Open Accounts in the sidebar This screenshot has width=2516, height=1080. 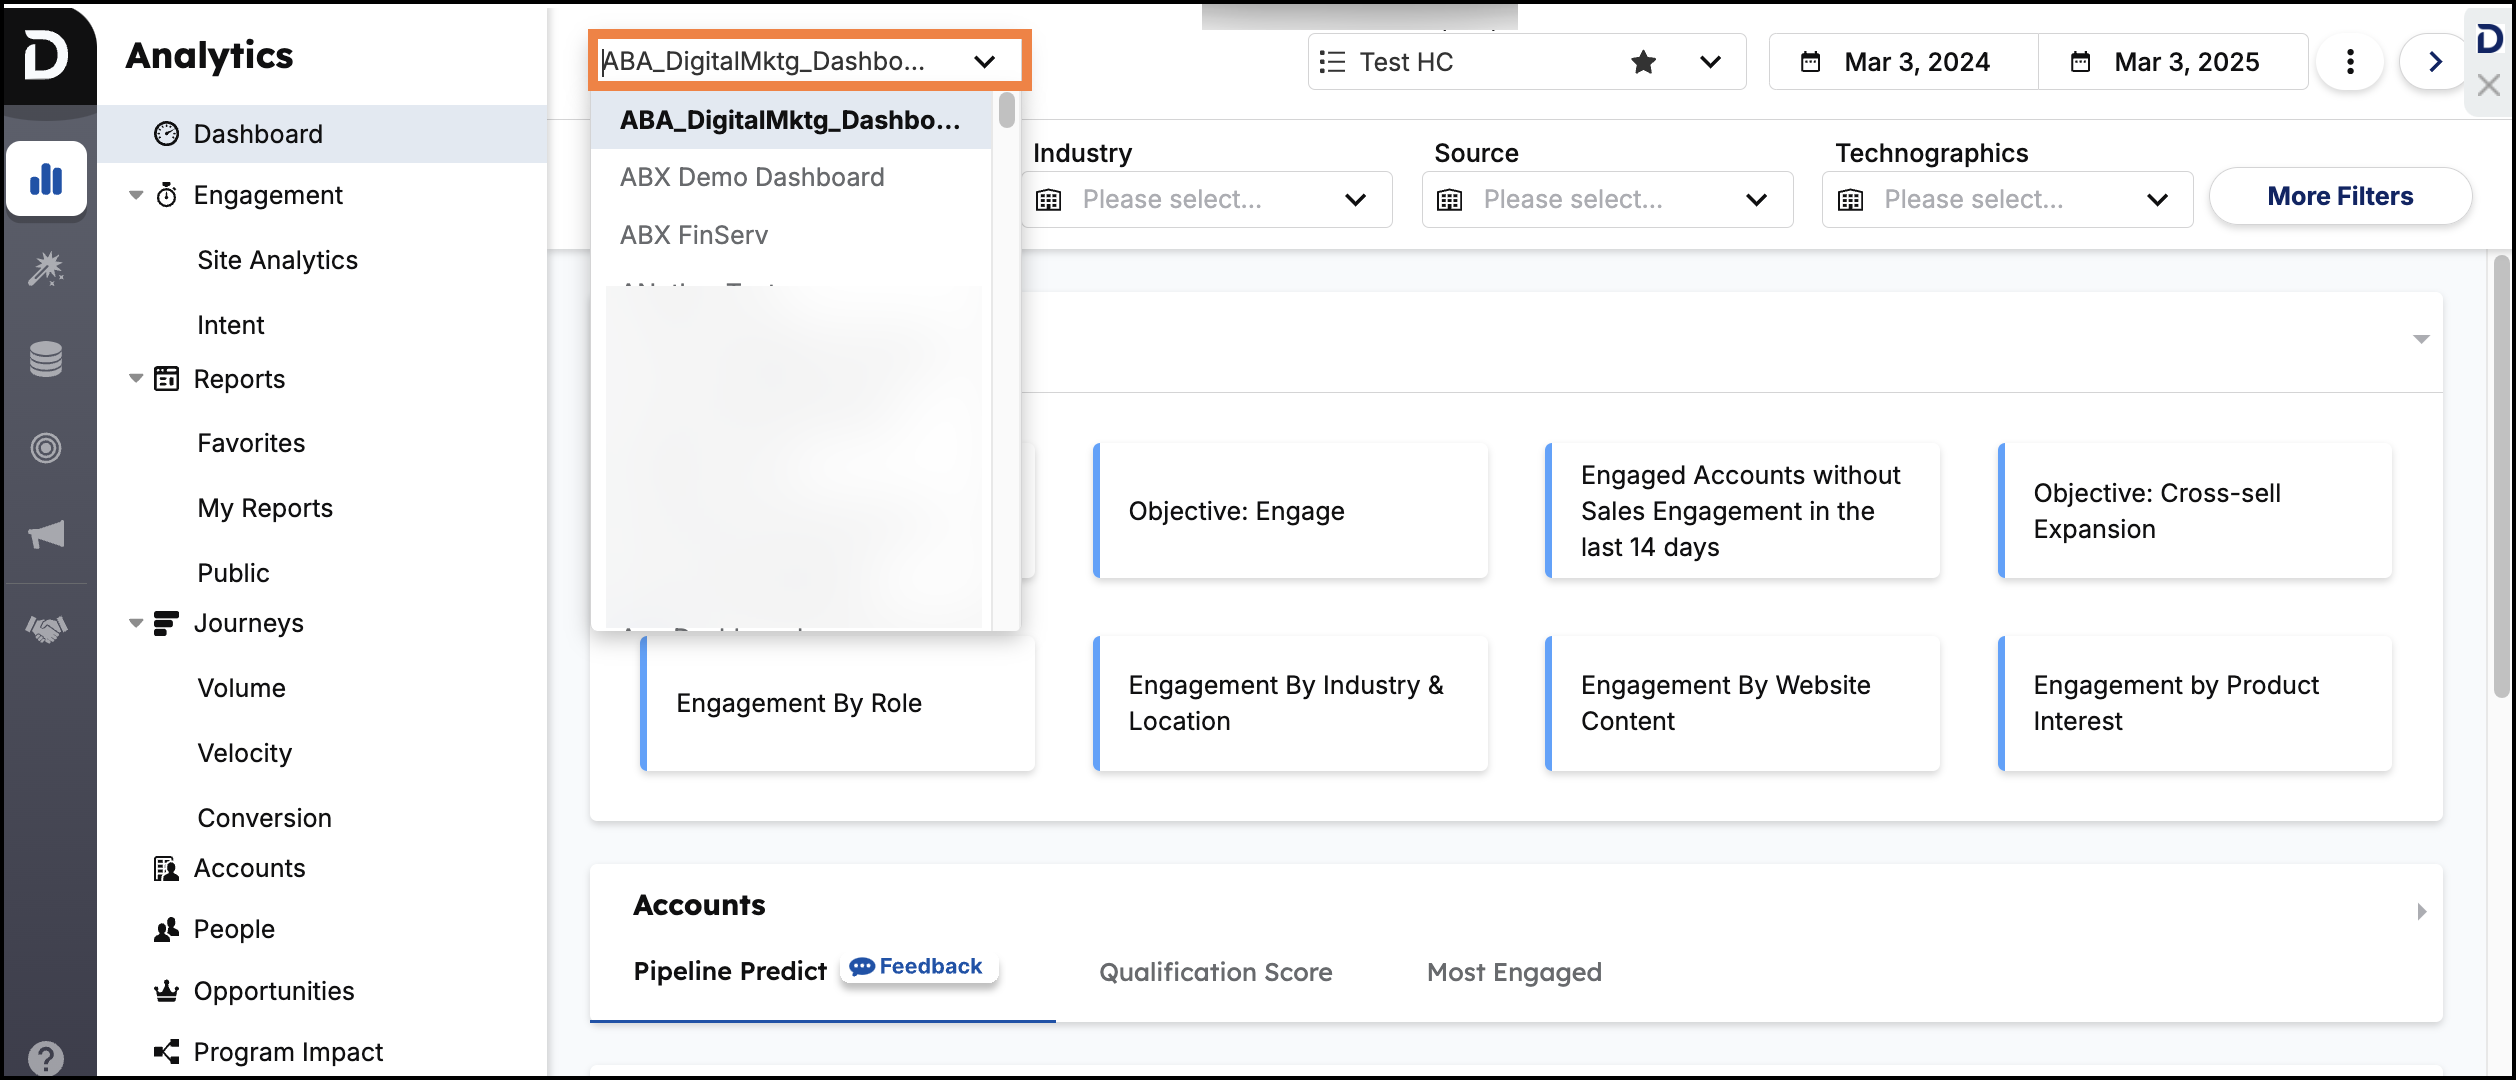[x=249, y=868]
